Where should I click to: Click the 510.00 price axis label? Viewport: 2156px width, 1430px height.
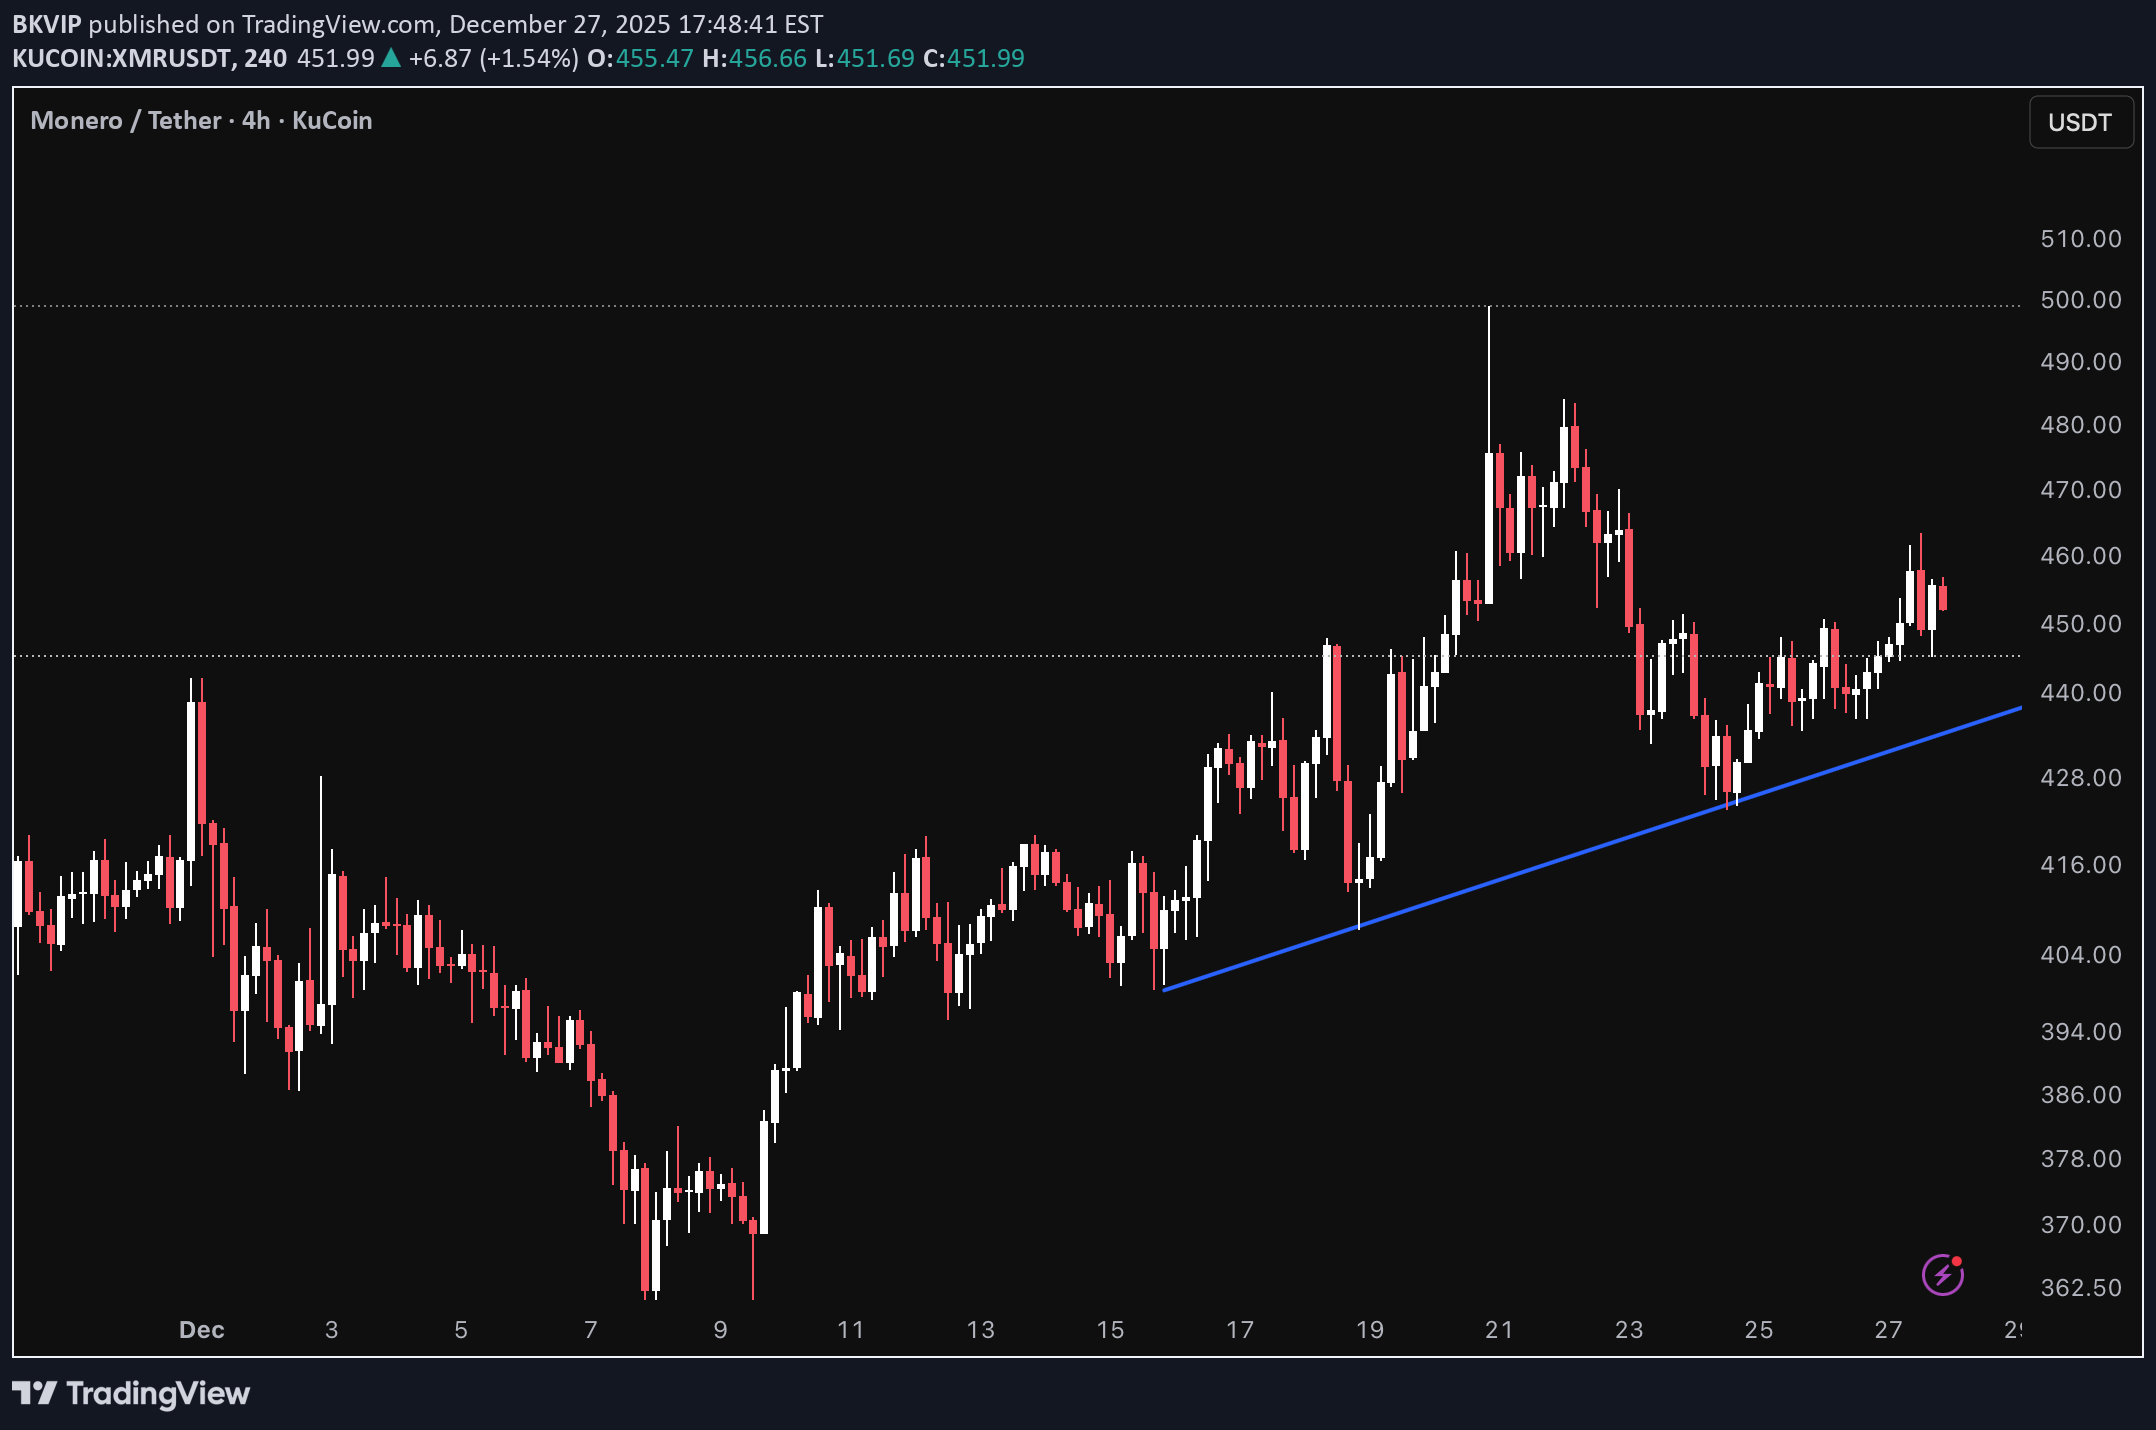tap(2080, 239)
